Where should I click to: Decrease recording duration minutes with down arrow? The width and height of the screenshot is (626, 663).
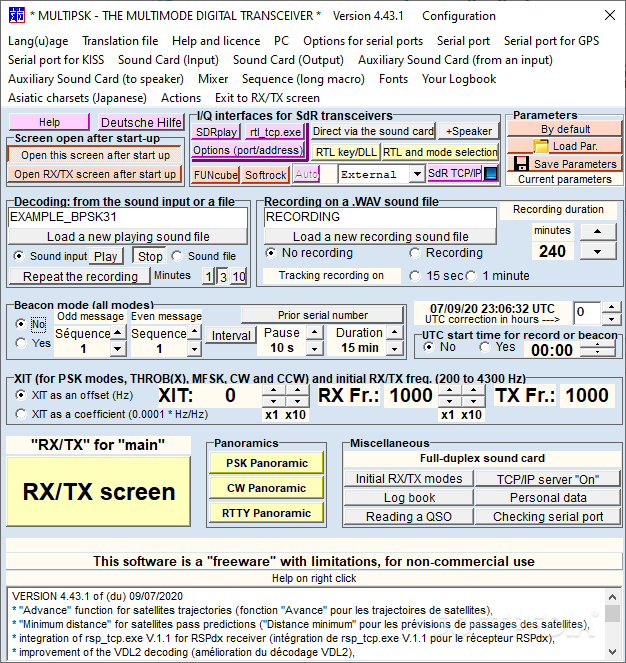[598, 252]
